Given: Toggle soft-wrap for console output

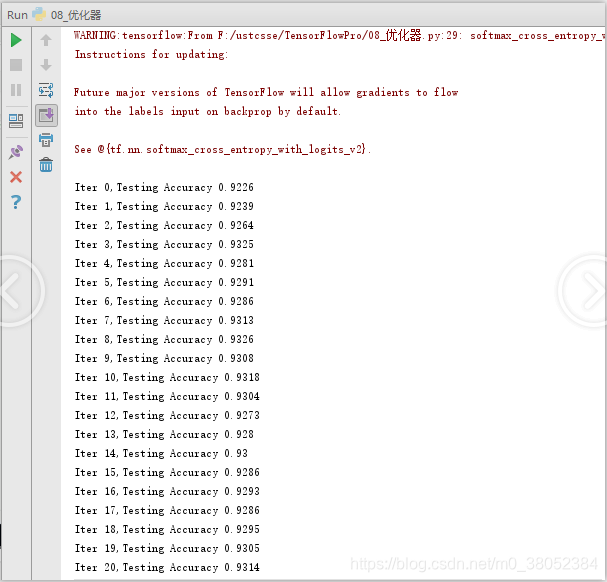Looking at the screenshot, I should (46, 90).
